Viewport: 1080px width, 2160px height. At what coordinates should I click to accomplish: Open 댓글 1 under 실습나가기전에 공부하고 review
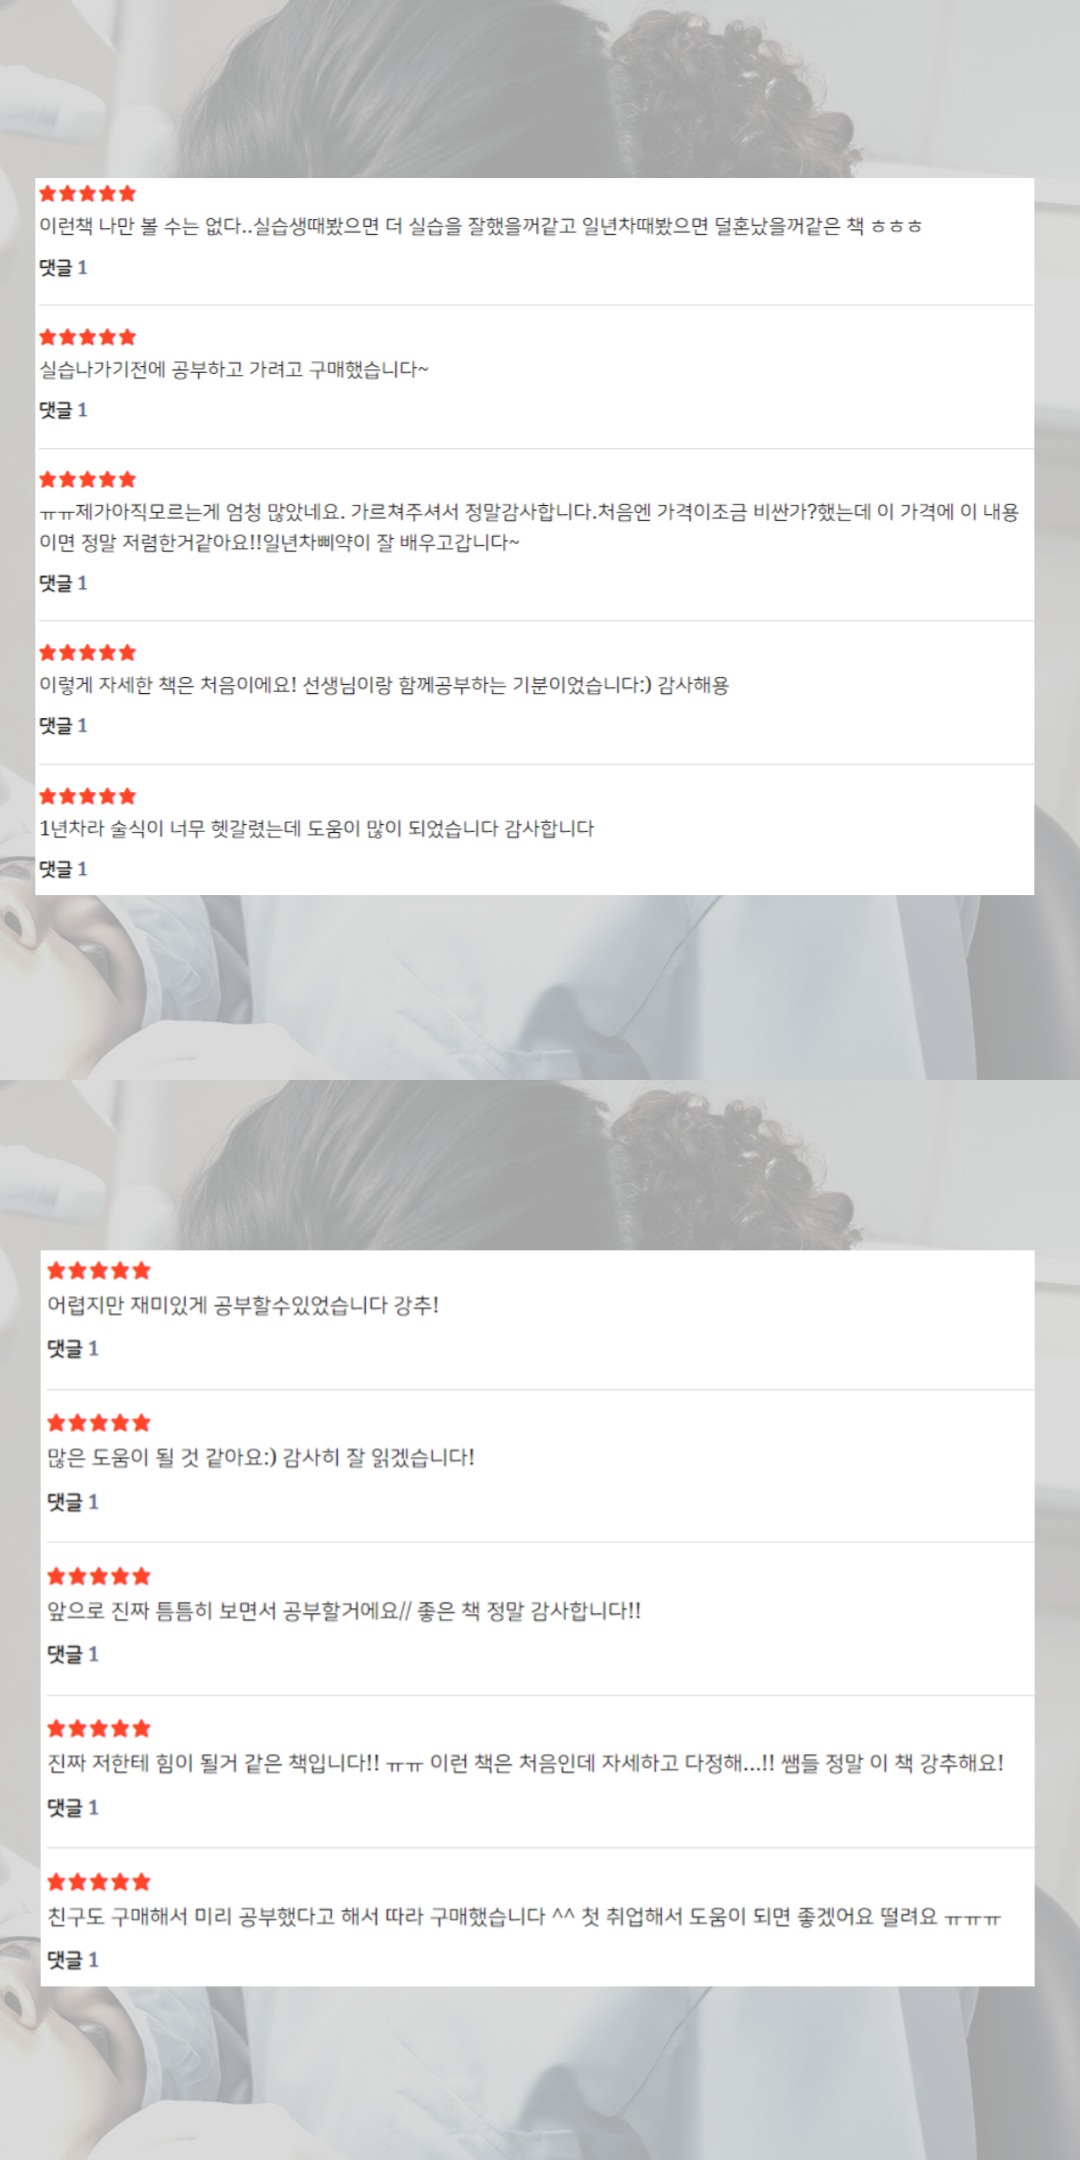pyautogui.click(x=63, y=410)
